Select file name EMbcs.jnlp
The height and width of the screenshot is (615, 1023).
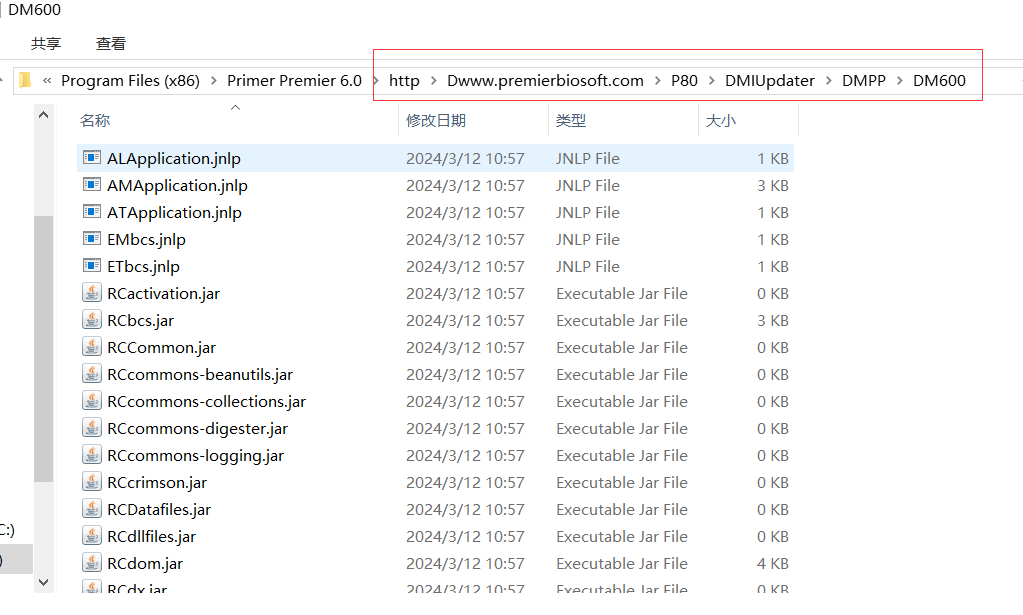146,239
